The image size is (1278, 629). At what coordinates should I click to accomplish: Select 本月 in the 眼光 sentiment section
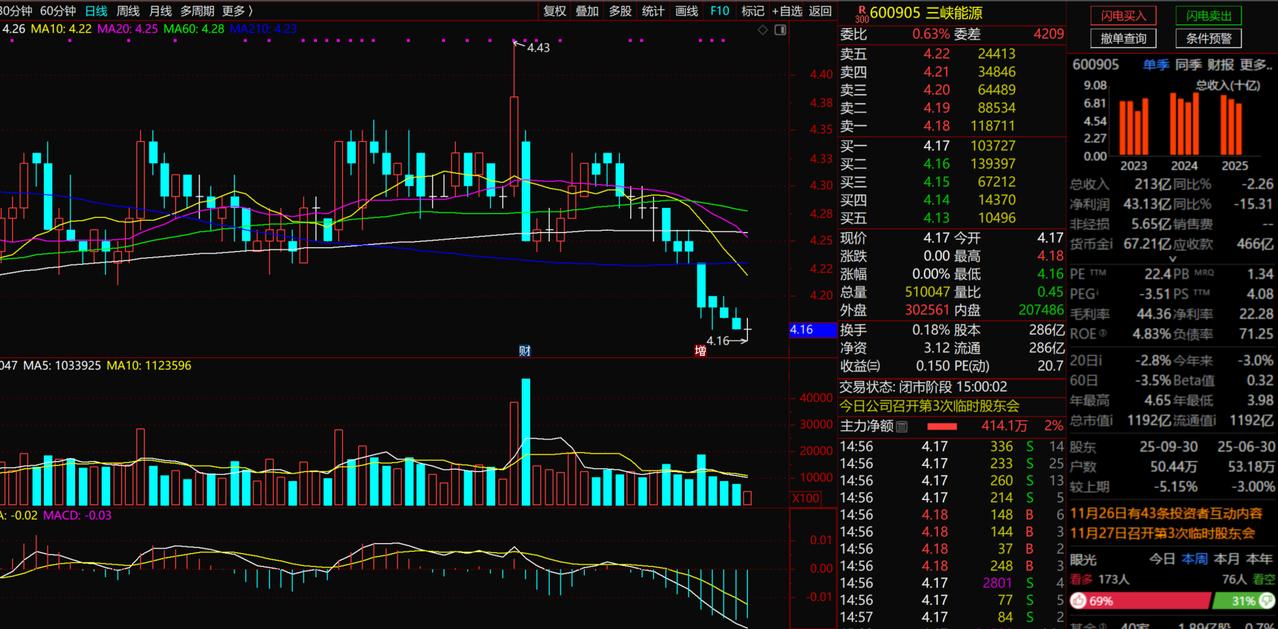(x=1227, y=559)
